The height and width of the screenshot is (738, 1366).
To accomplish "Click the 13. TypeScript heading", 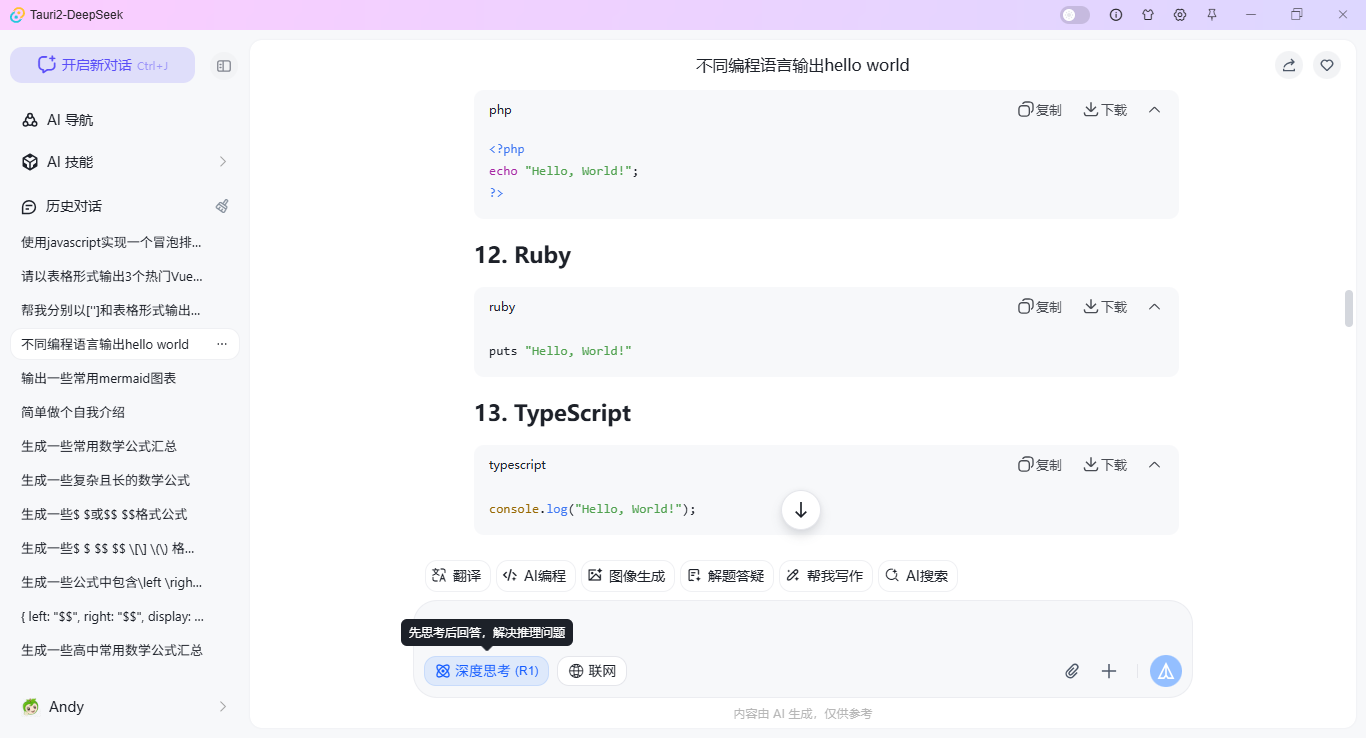I will 553,413.
